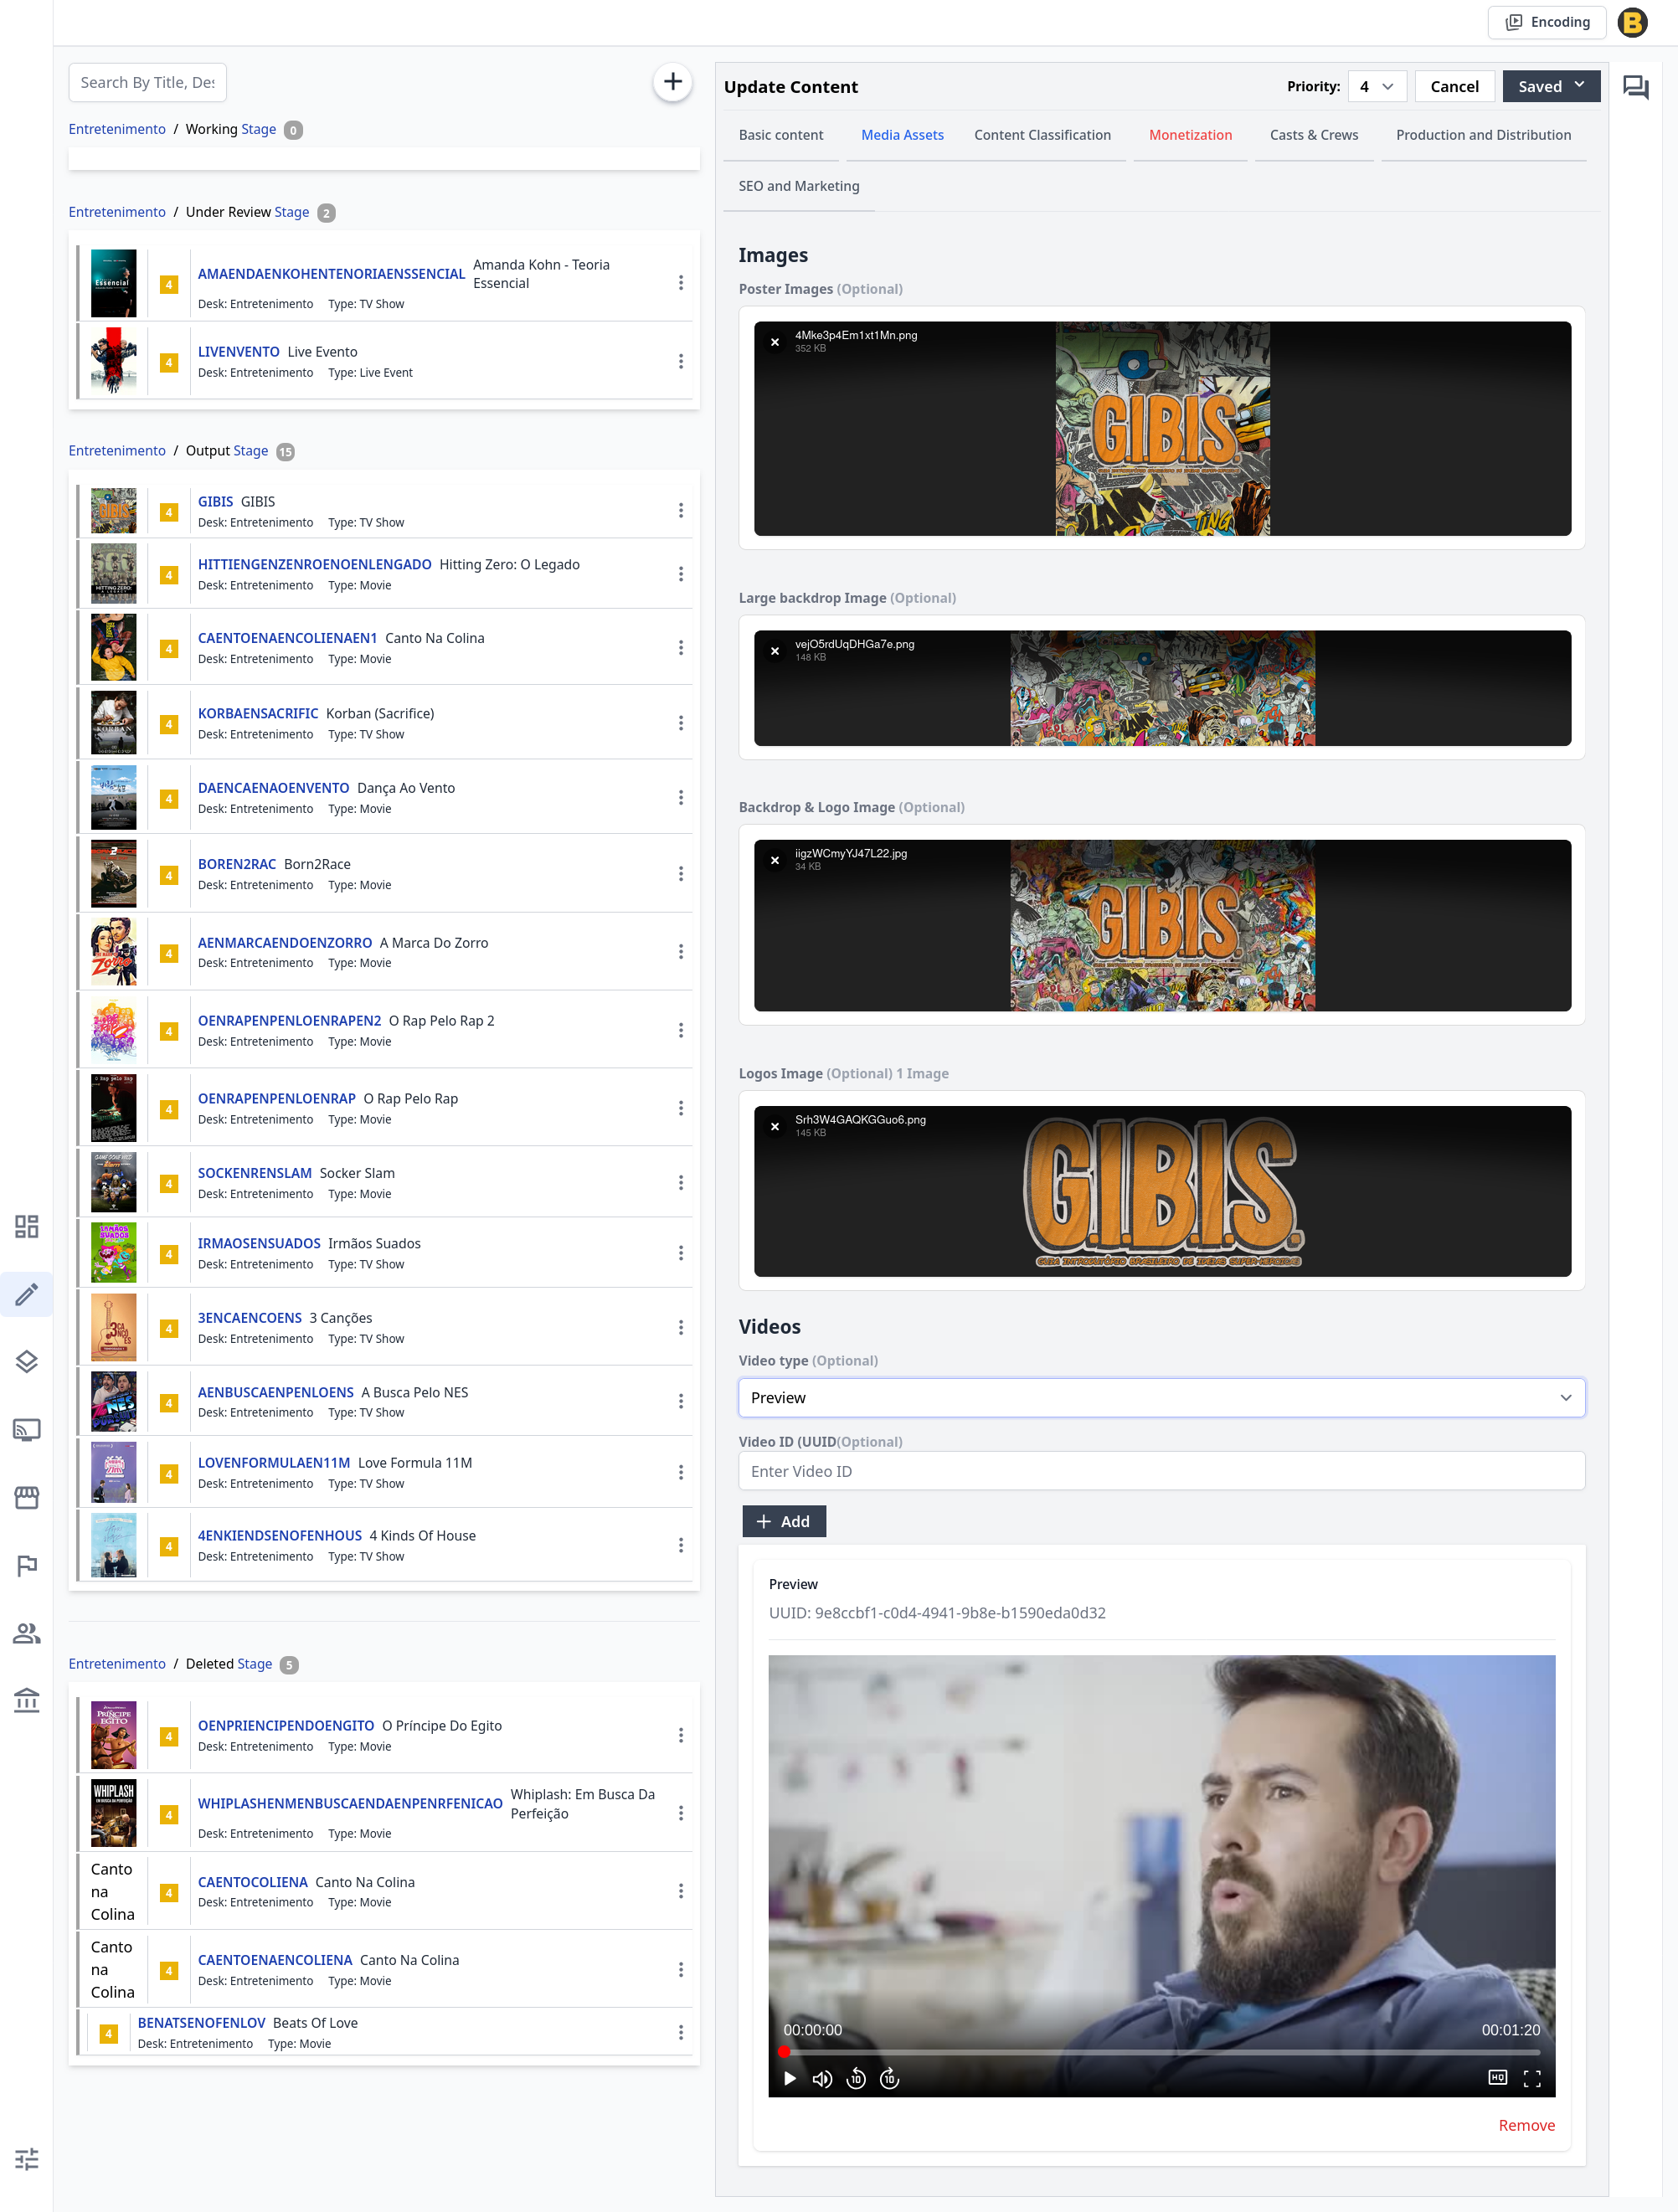
Task: Switch to Media Assets tab
Action: coord(902,136)
